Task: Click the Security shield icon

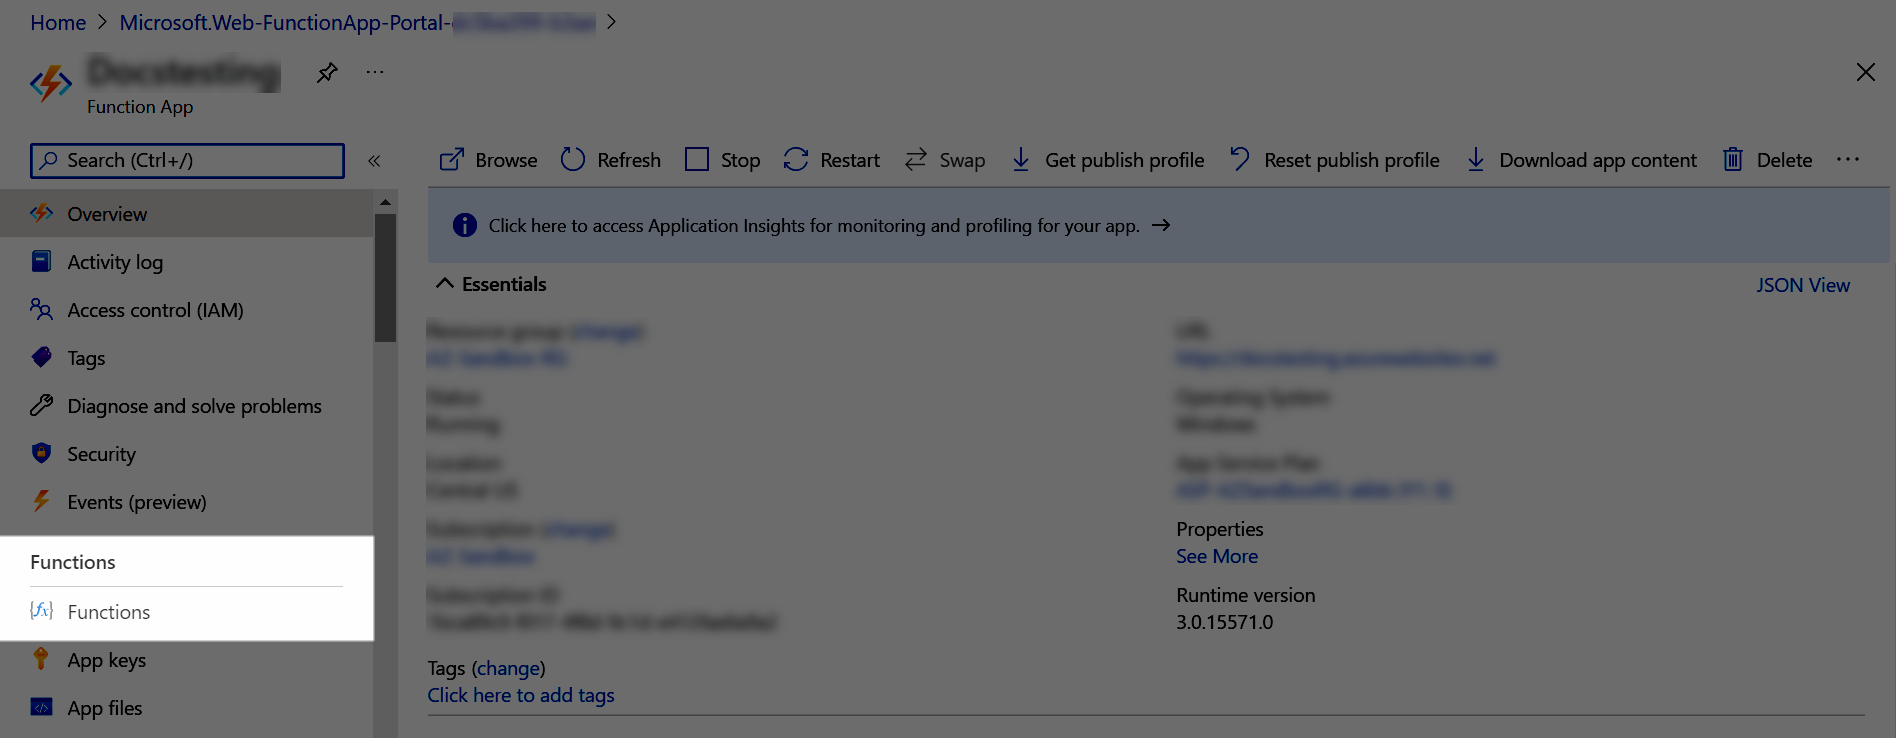Action: (41, 453)
